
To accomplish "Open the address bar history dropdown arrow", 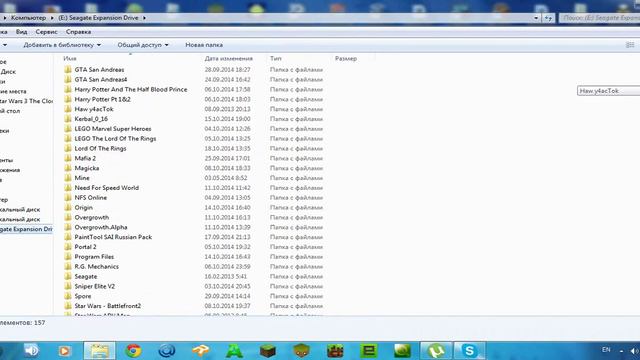I will 536,18.
